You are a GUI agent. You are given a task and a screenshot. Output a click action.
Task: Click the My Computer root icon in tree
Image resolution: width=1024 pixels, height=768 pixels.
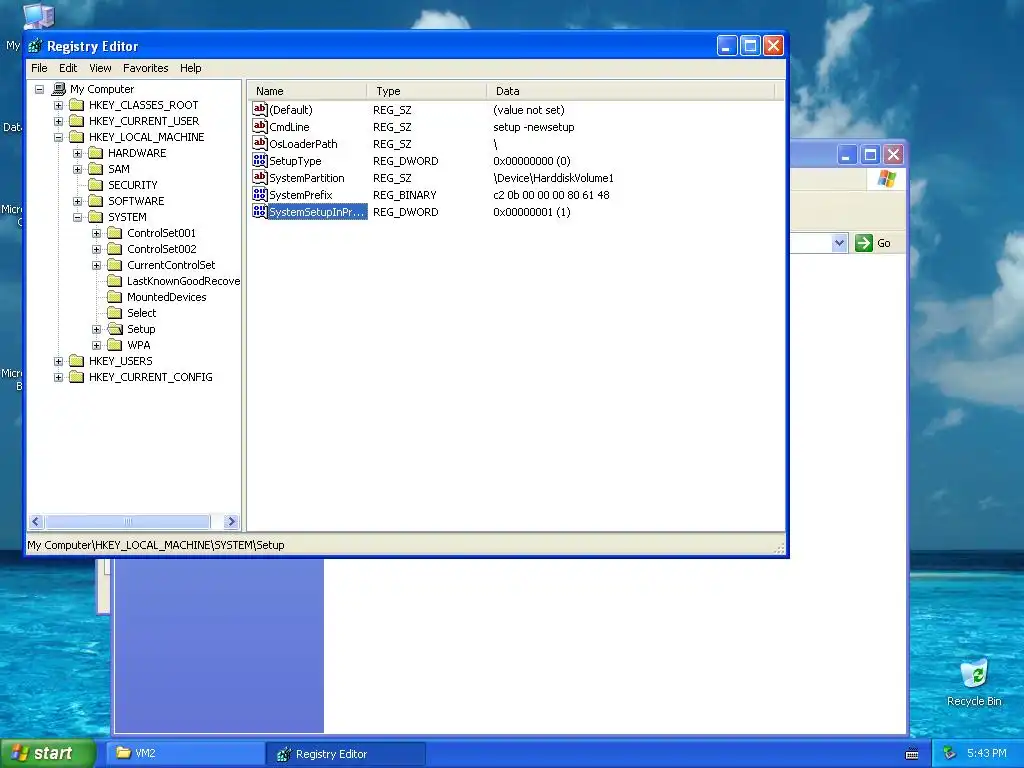[x=59, y=89]
